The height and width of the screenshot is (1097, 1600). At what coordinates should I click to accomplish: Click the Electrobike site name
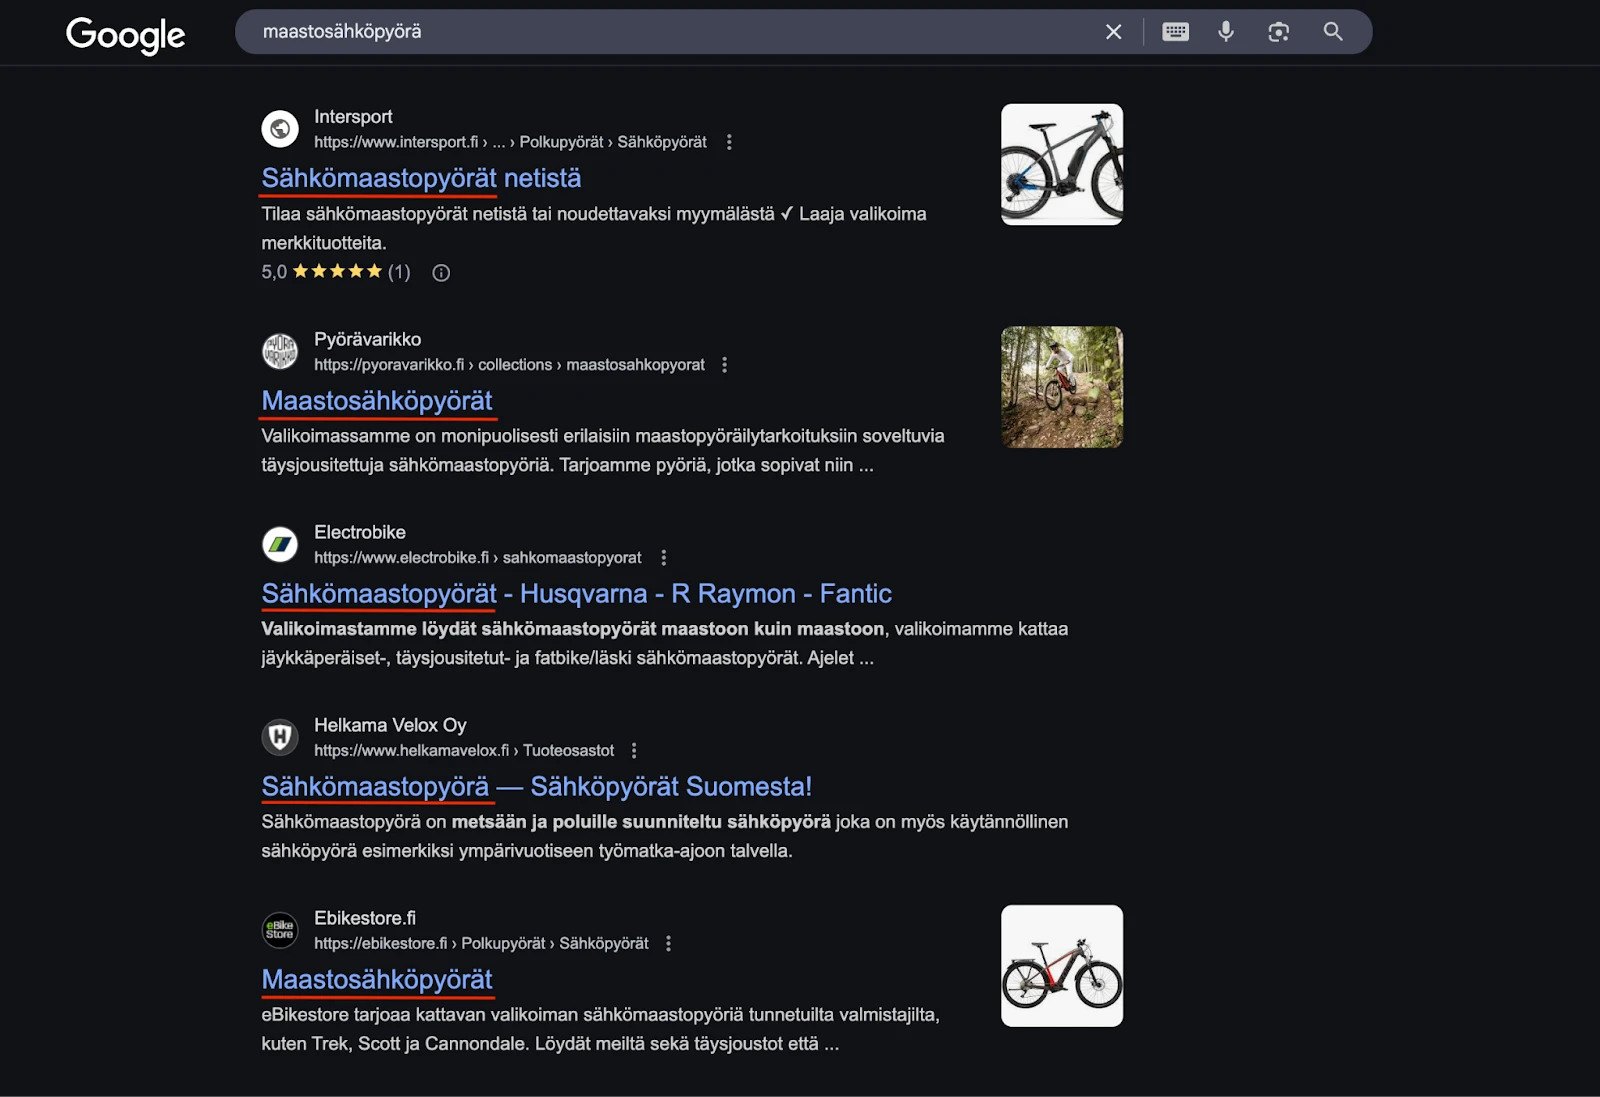click(x=360, y=533)
